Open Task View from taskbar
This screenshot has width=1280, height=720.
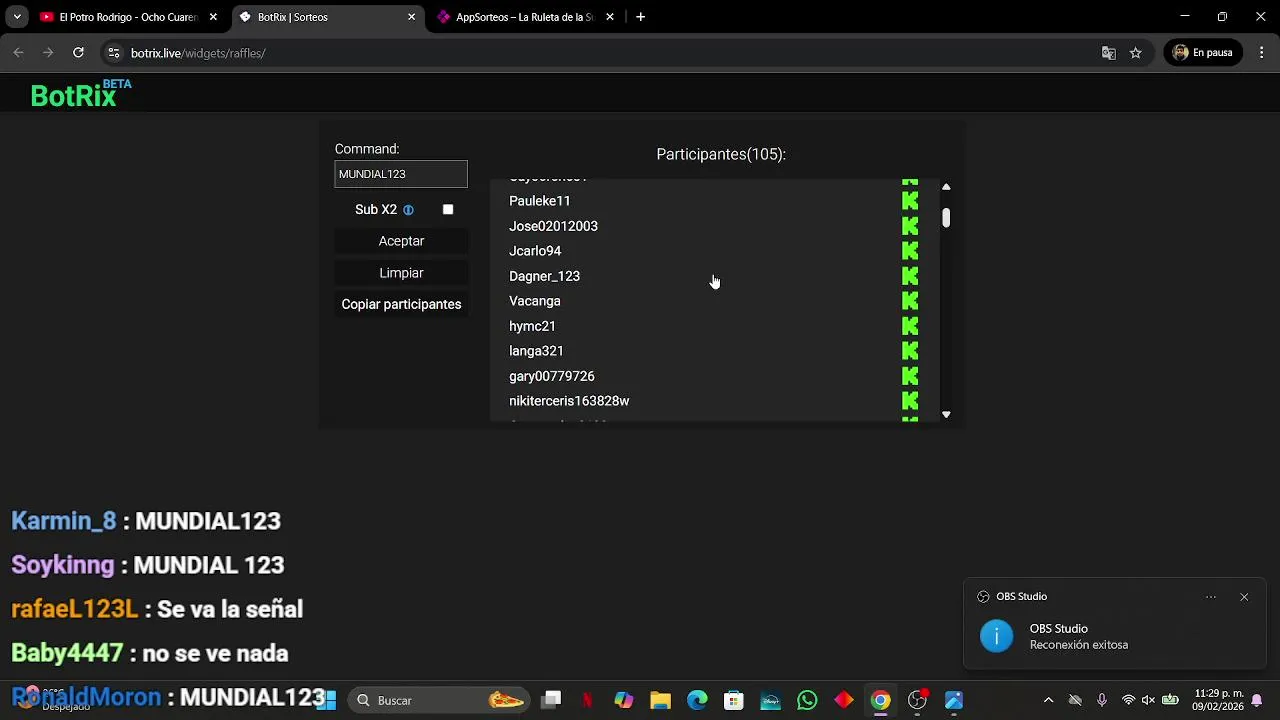(551, 700)
